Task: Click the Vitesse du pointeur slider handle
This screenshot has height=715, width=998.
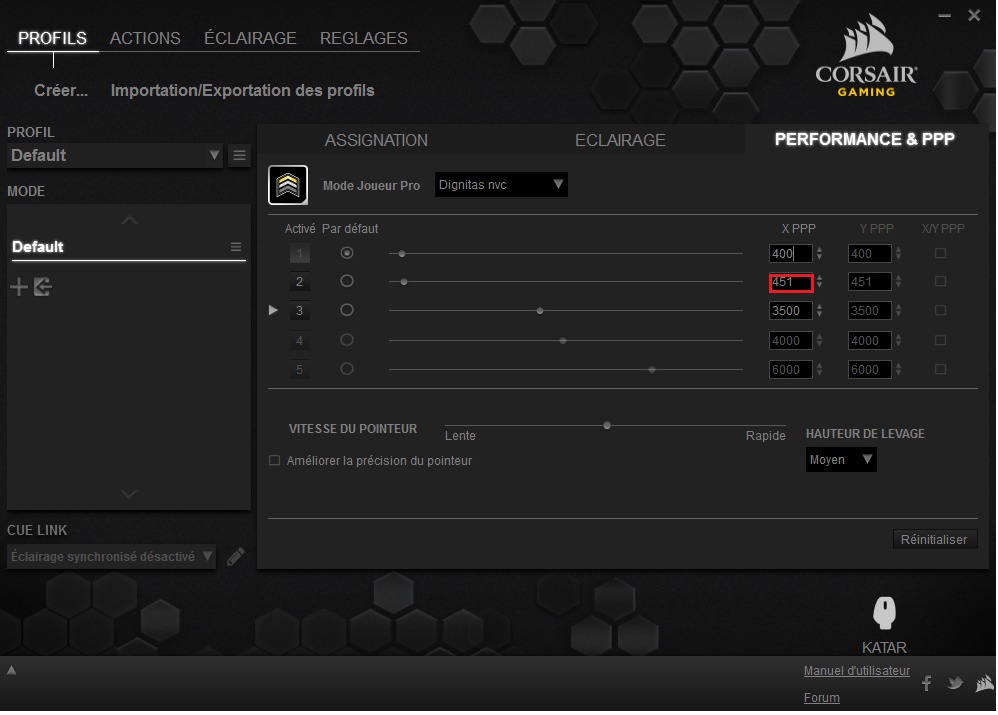Action: (x=607, y=425)
